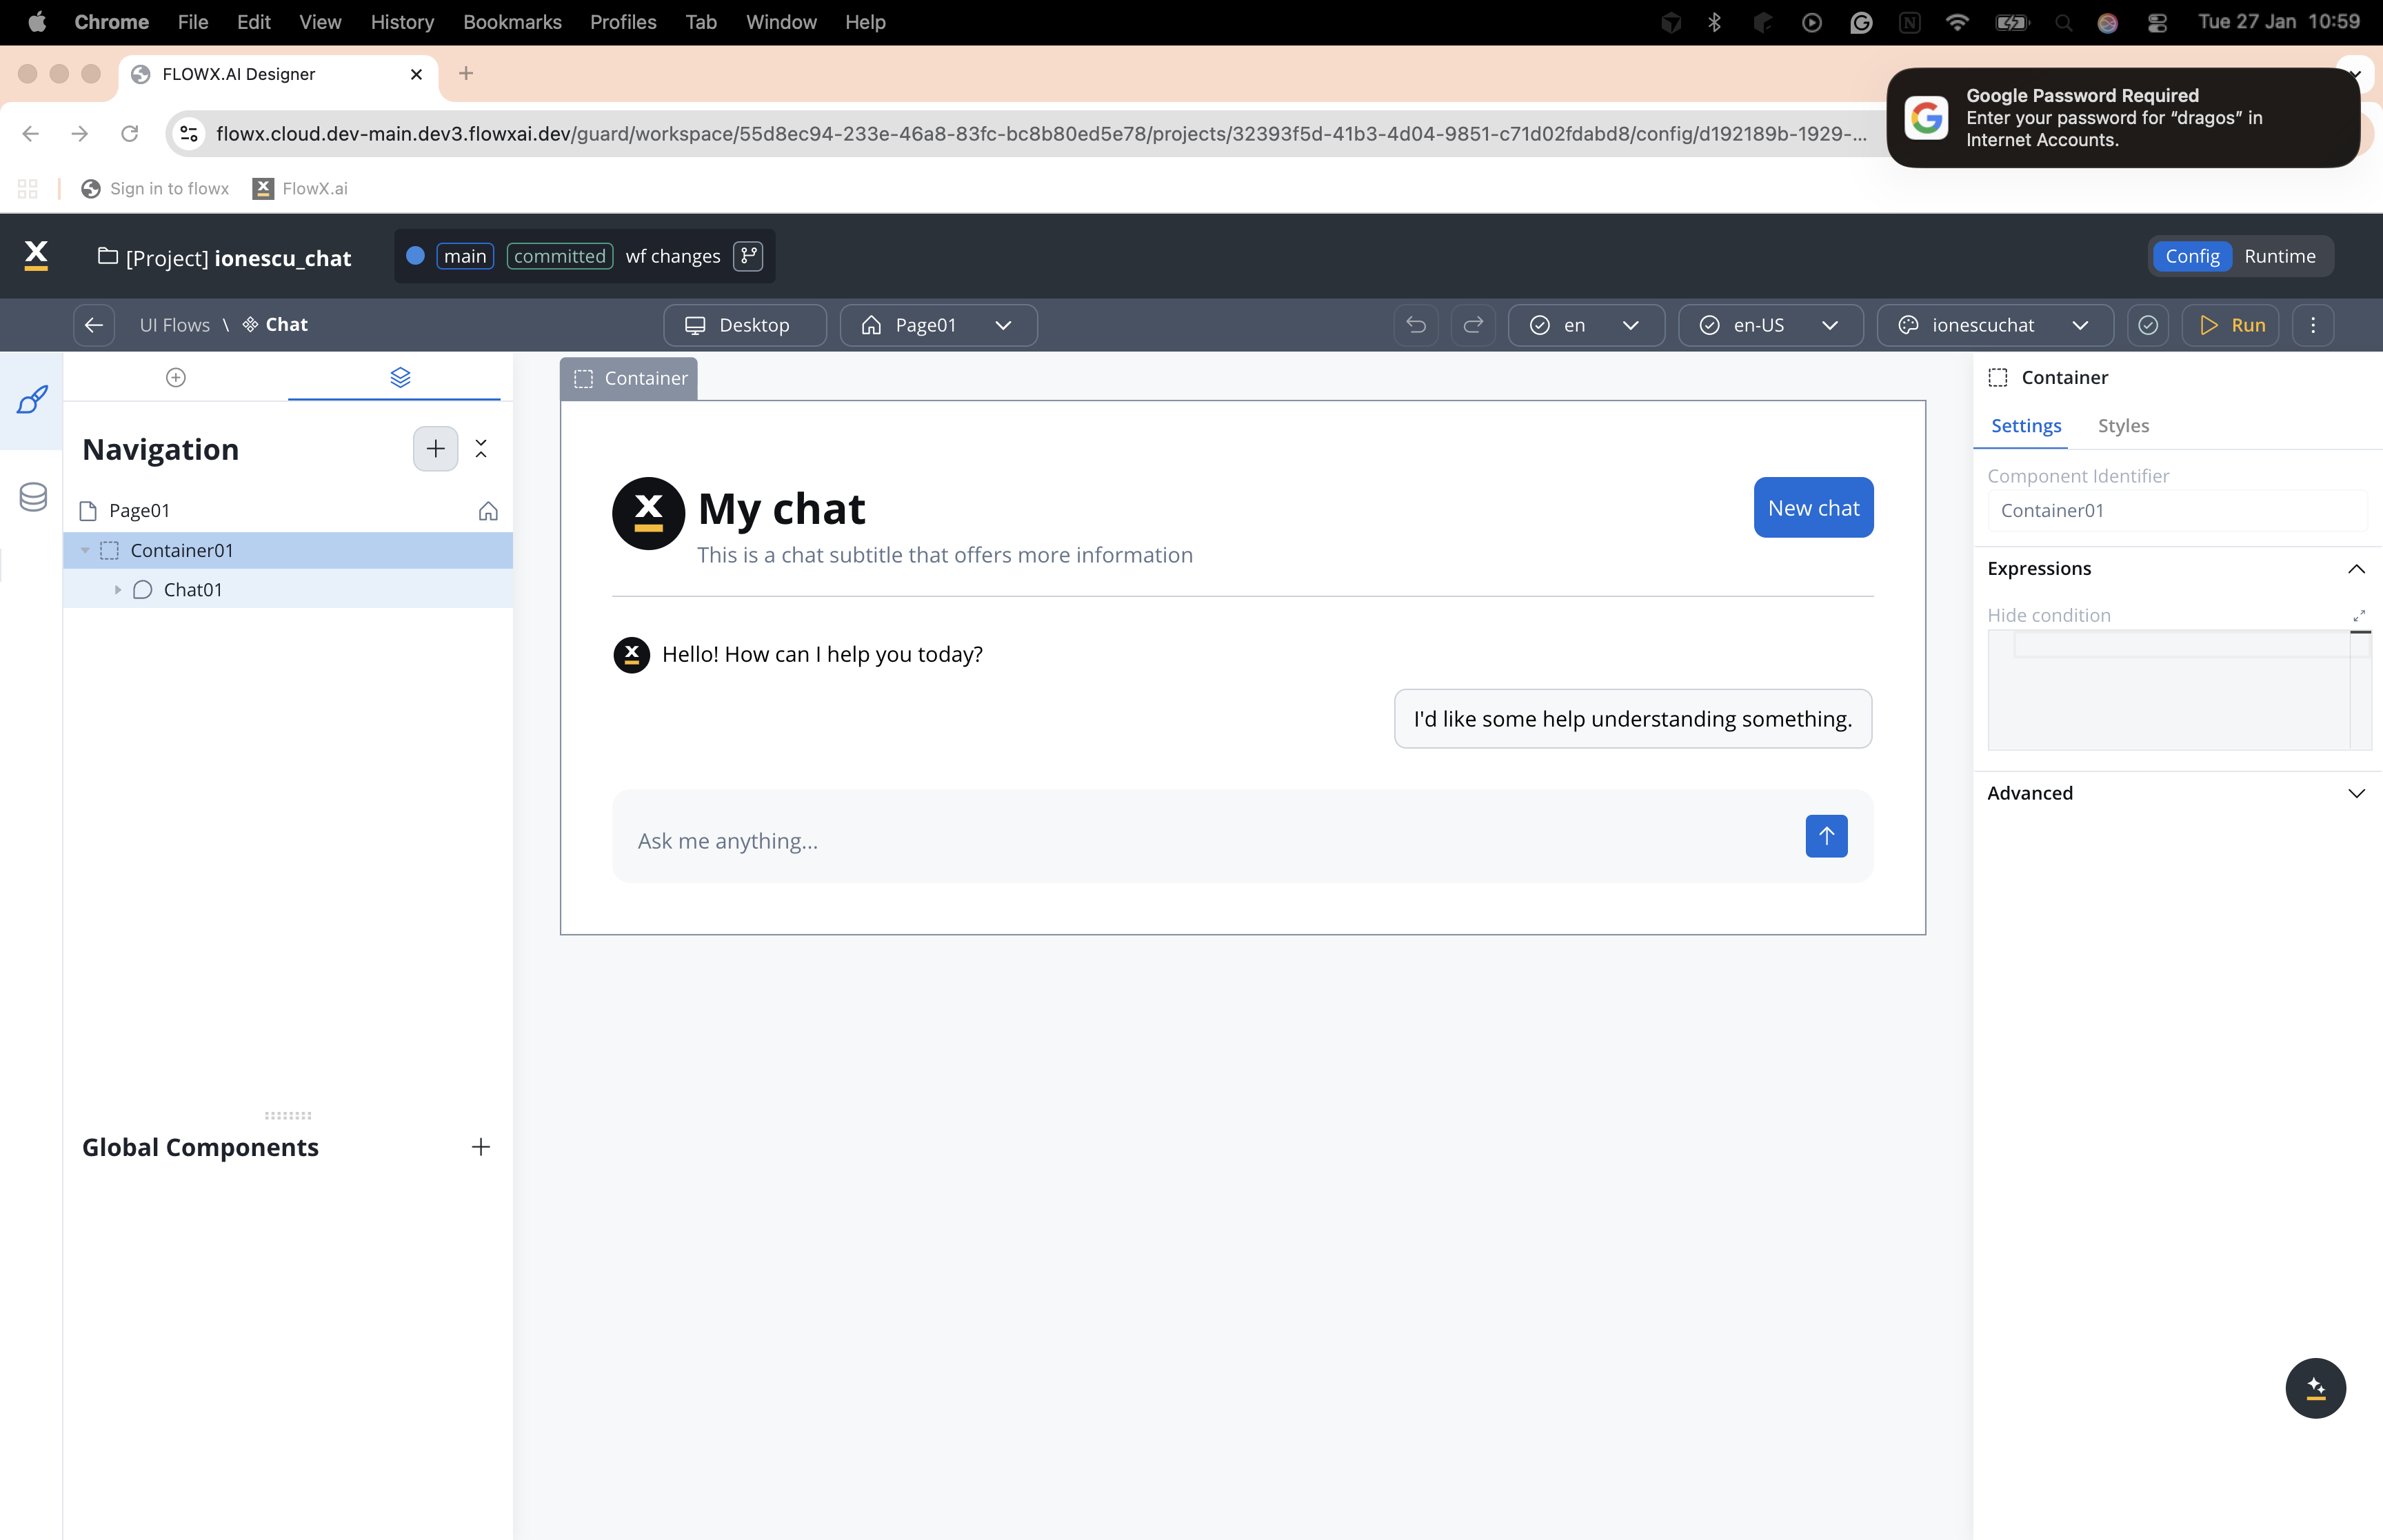Click the checkmark validation icon beside Run
The width and height of the screenshot is (2383, 1540).
(x=2148, y=325)
